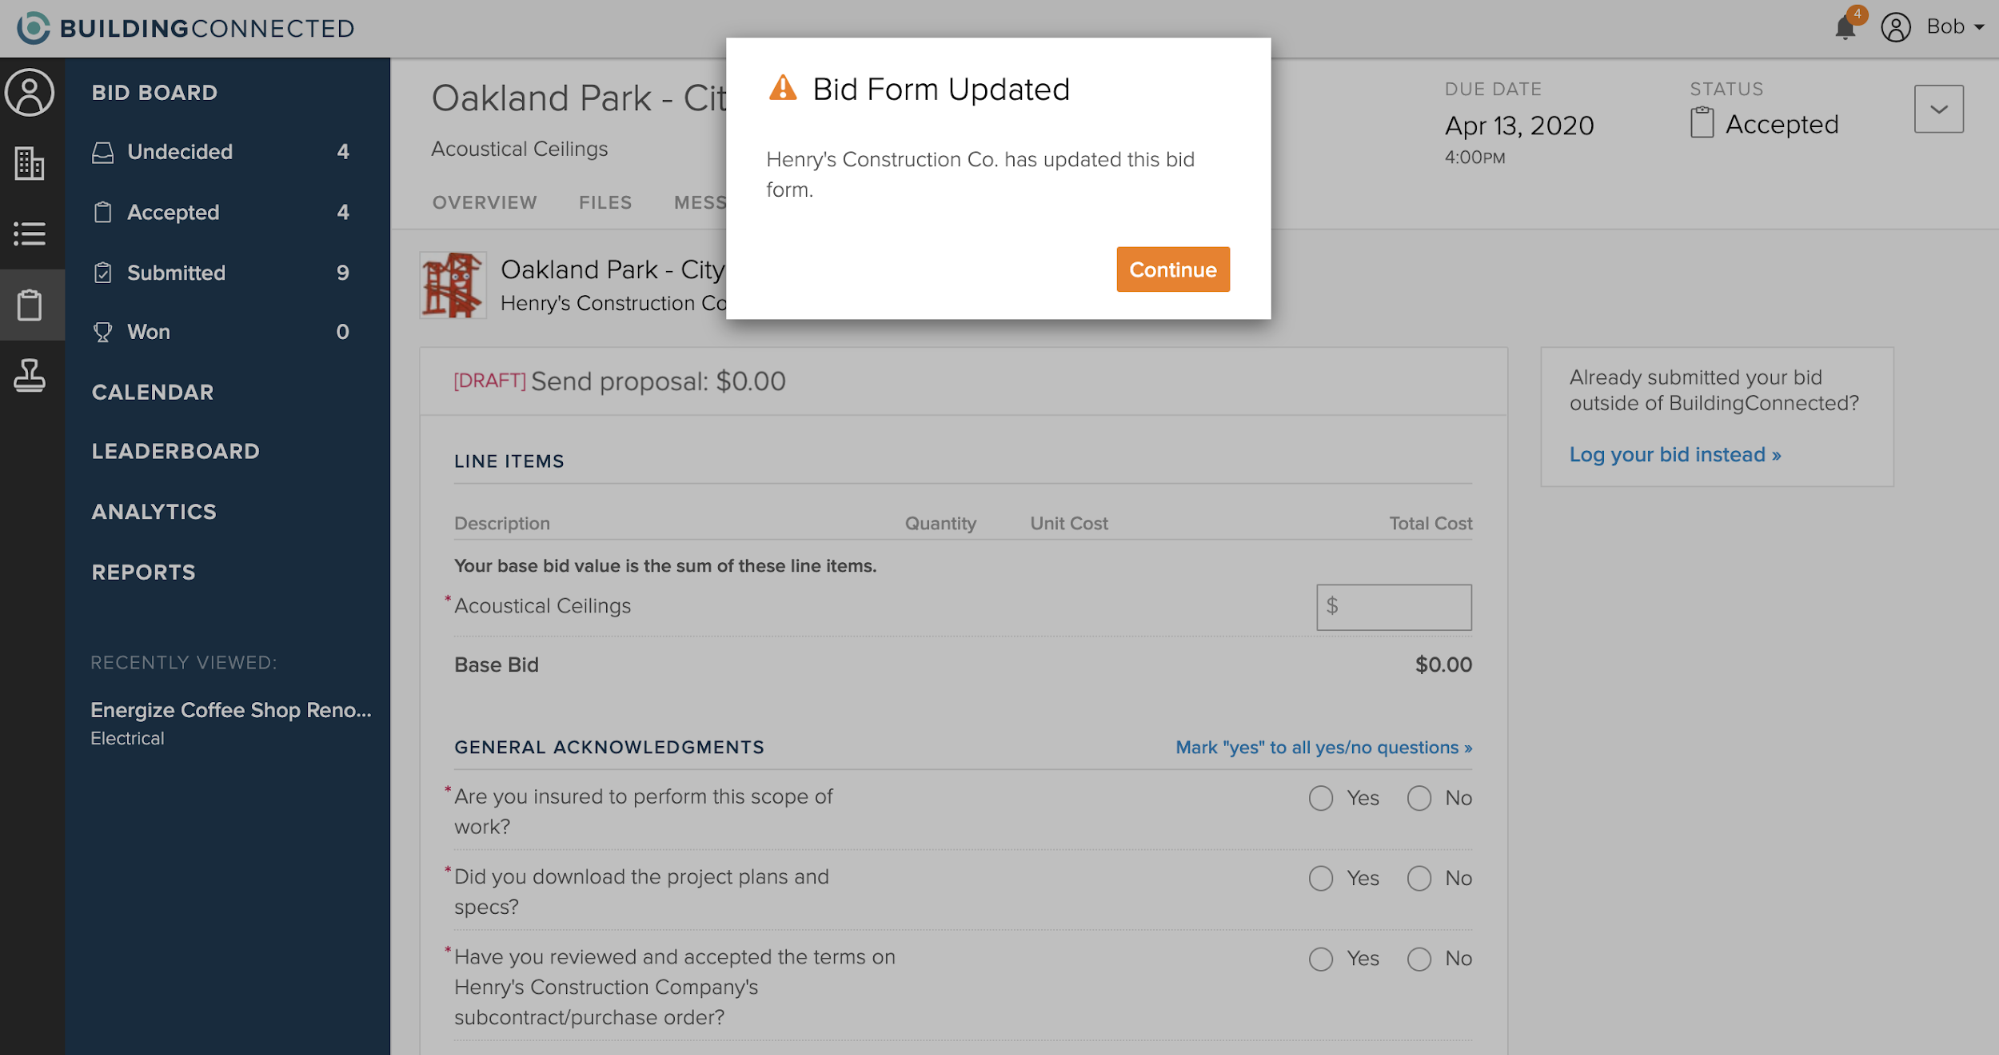Switch to the OVERVIEW tab
Viewport: 1999px width, 1055px height.
click(485, 203)
